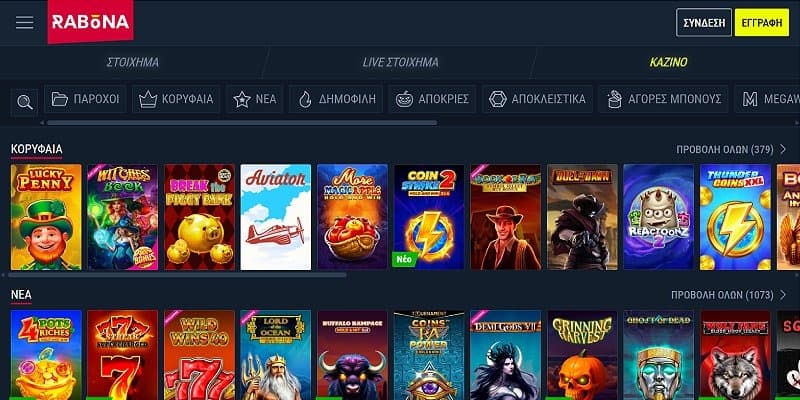This screenshot has height=400, width=800.
Task: Switch to the LIVE ΣΤΟΙΧΗΜΑ tab
Action: (401, 62)
